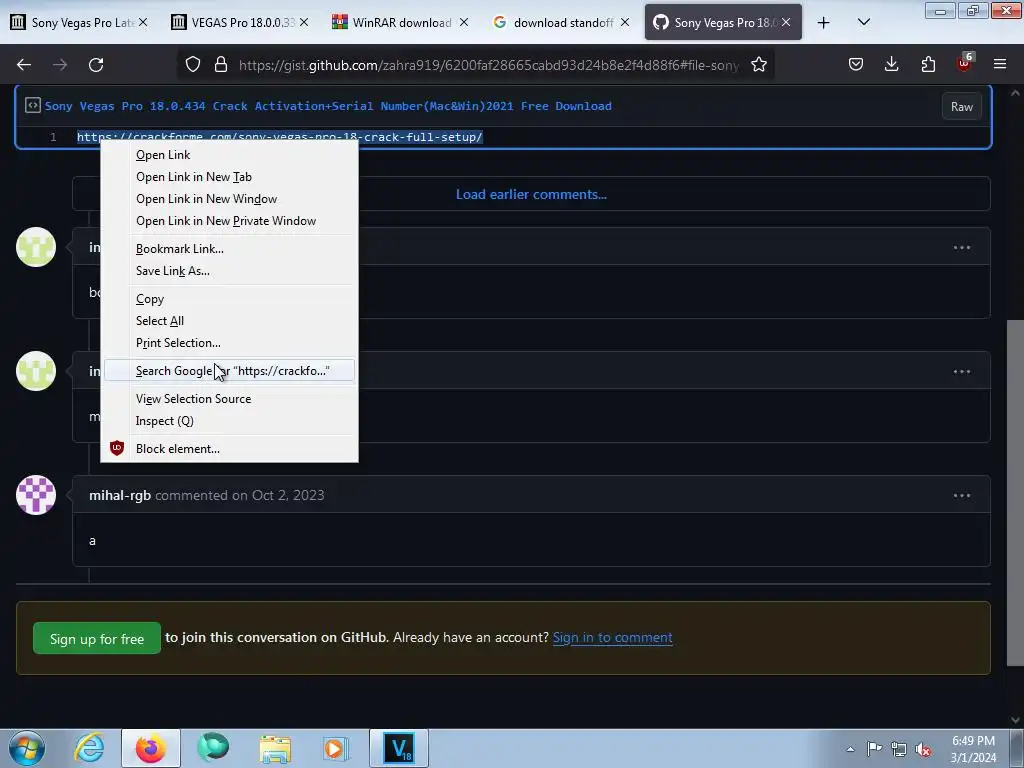
Task: Choose 'View Selection Source'
Action: click(x=229, y=399)
